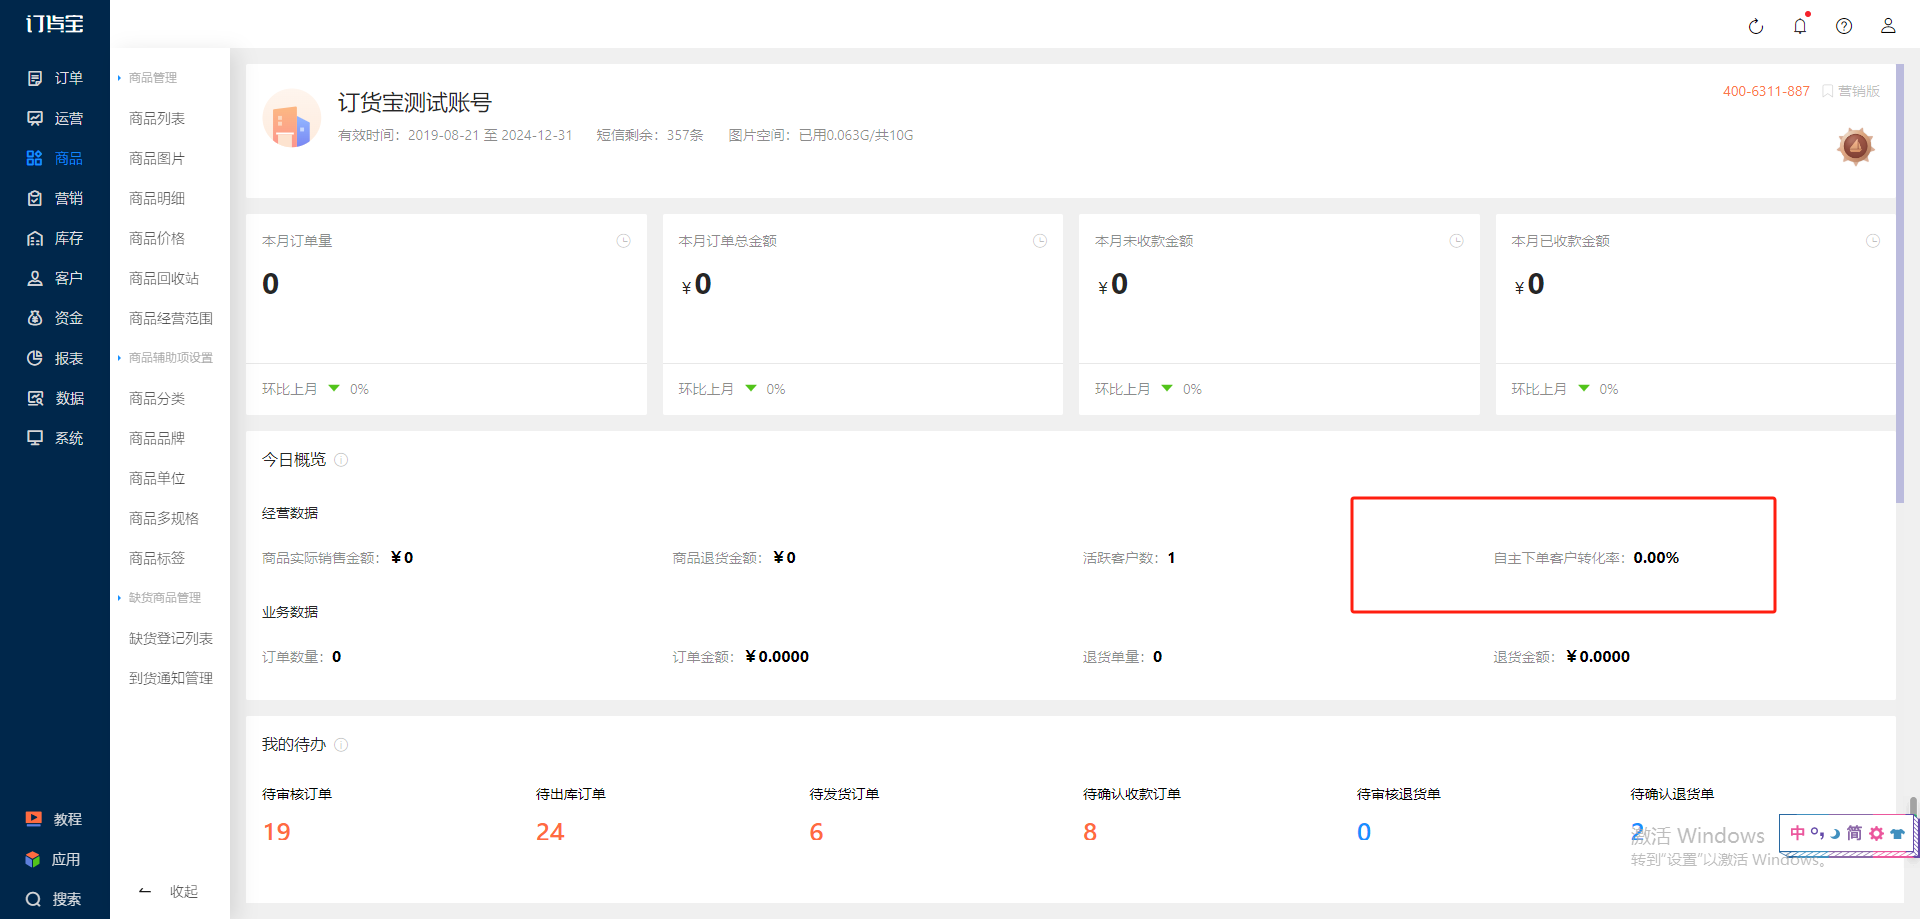Click info icon beside 我的待办
Image resolution: width=1920 pixels, height=919 pixels.
click(x=341, y=745)
